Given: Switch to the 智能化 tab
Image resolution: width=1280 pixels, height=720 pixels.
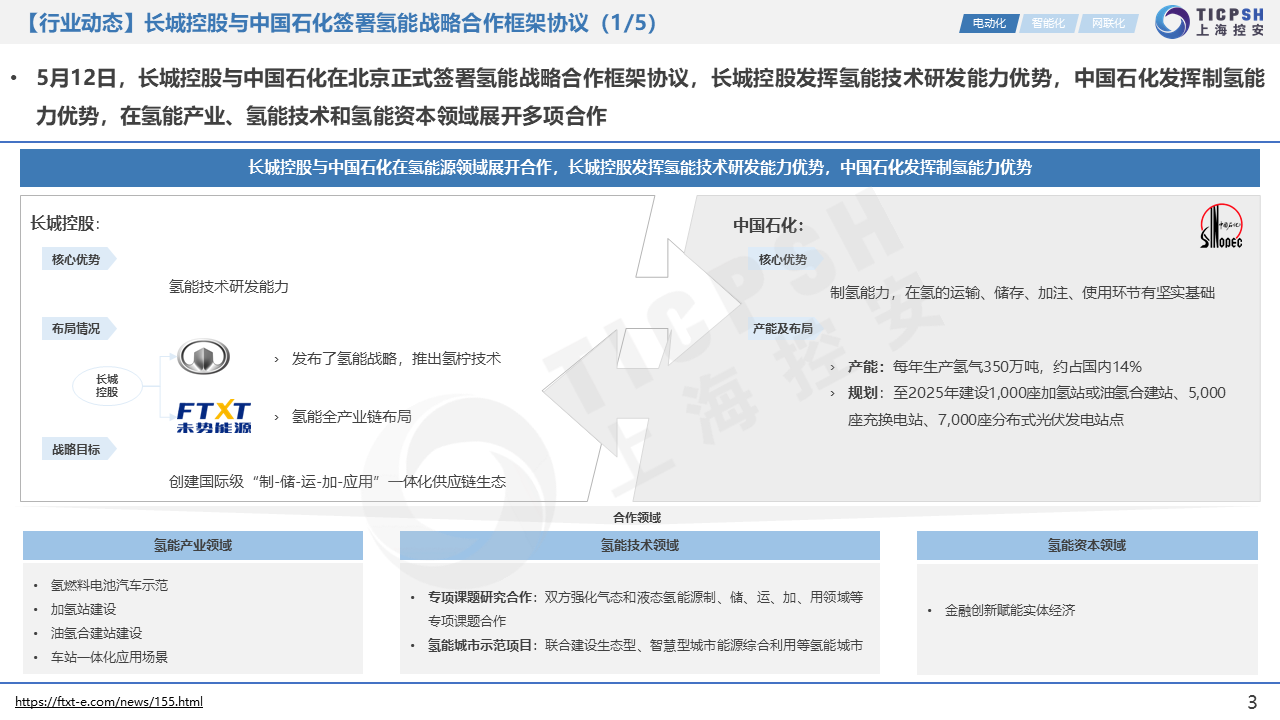Looking at the screenshot, I should tap(1048, 23).
